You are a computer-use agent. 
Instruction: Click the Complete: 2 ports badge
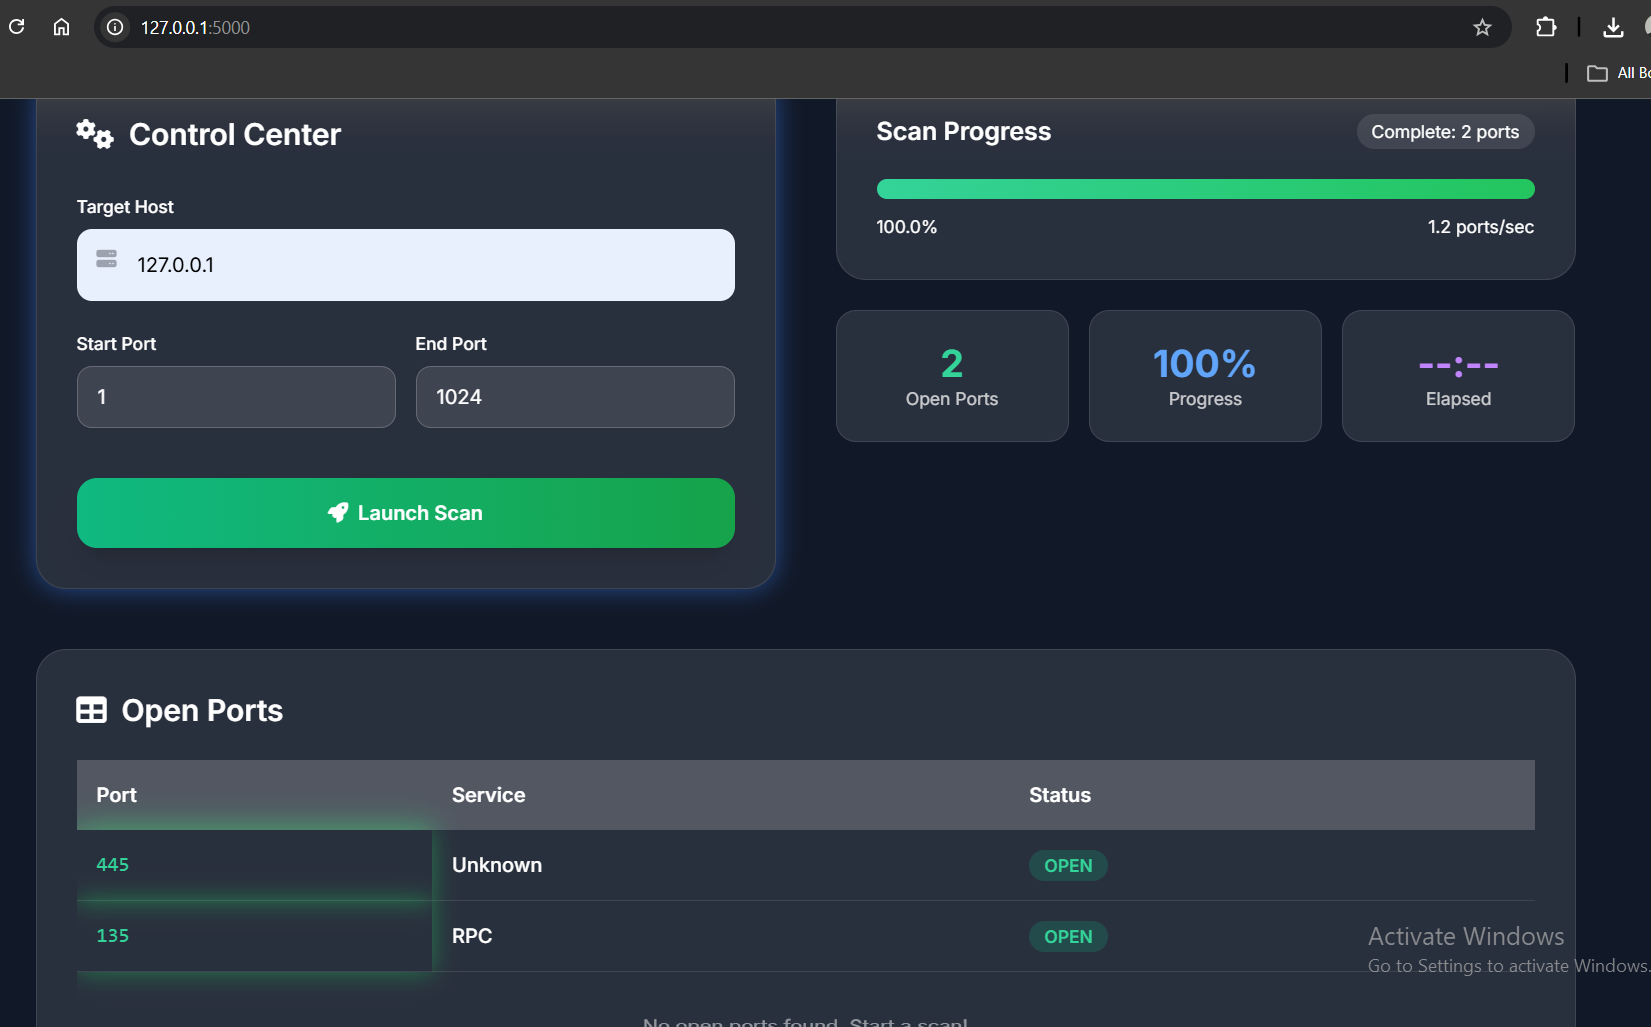1445,132
